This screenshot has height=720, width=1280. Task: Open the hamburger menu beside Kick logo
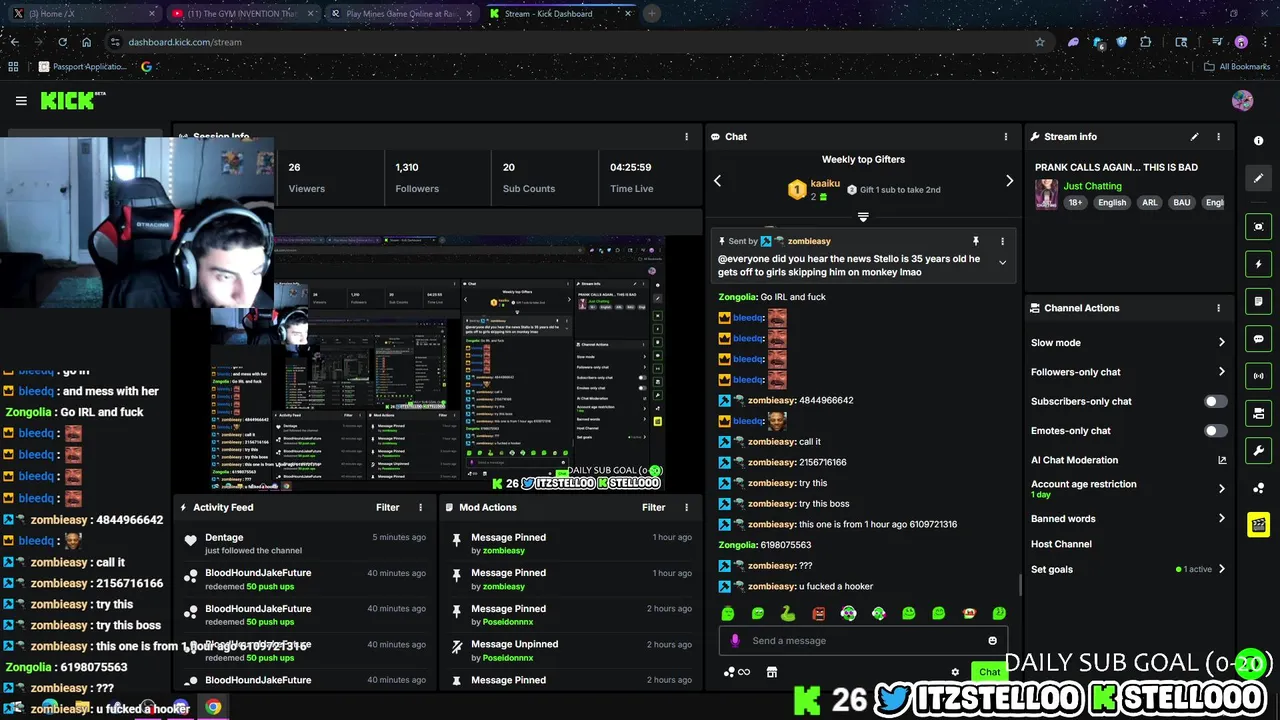pos(21,101)
